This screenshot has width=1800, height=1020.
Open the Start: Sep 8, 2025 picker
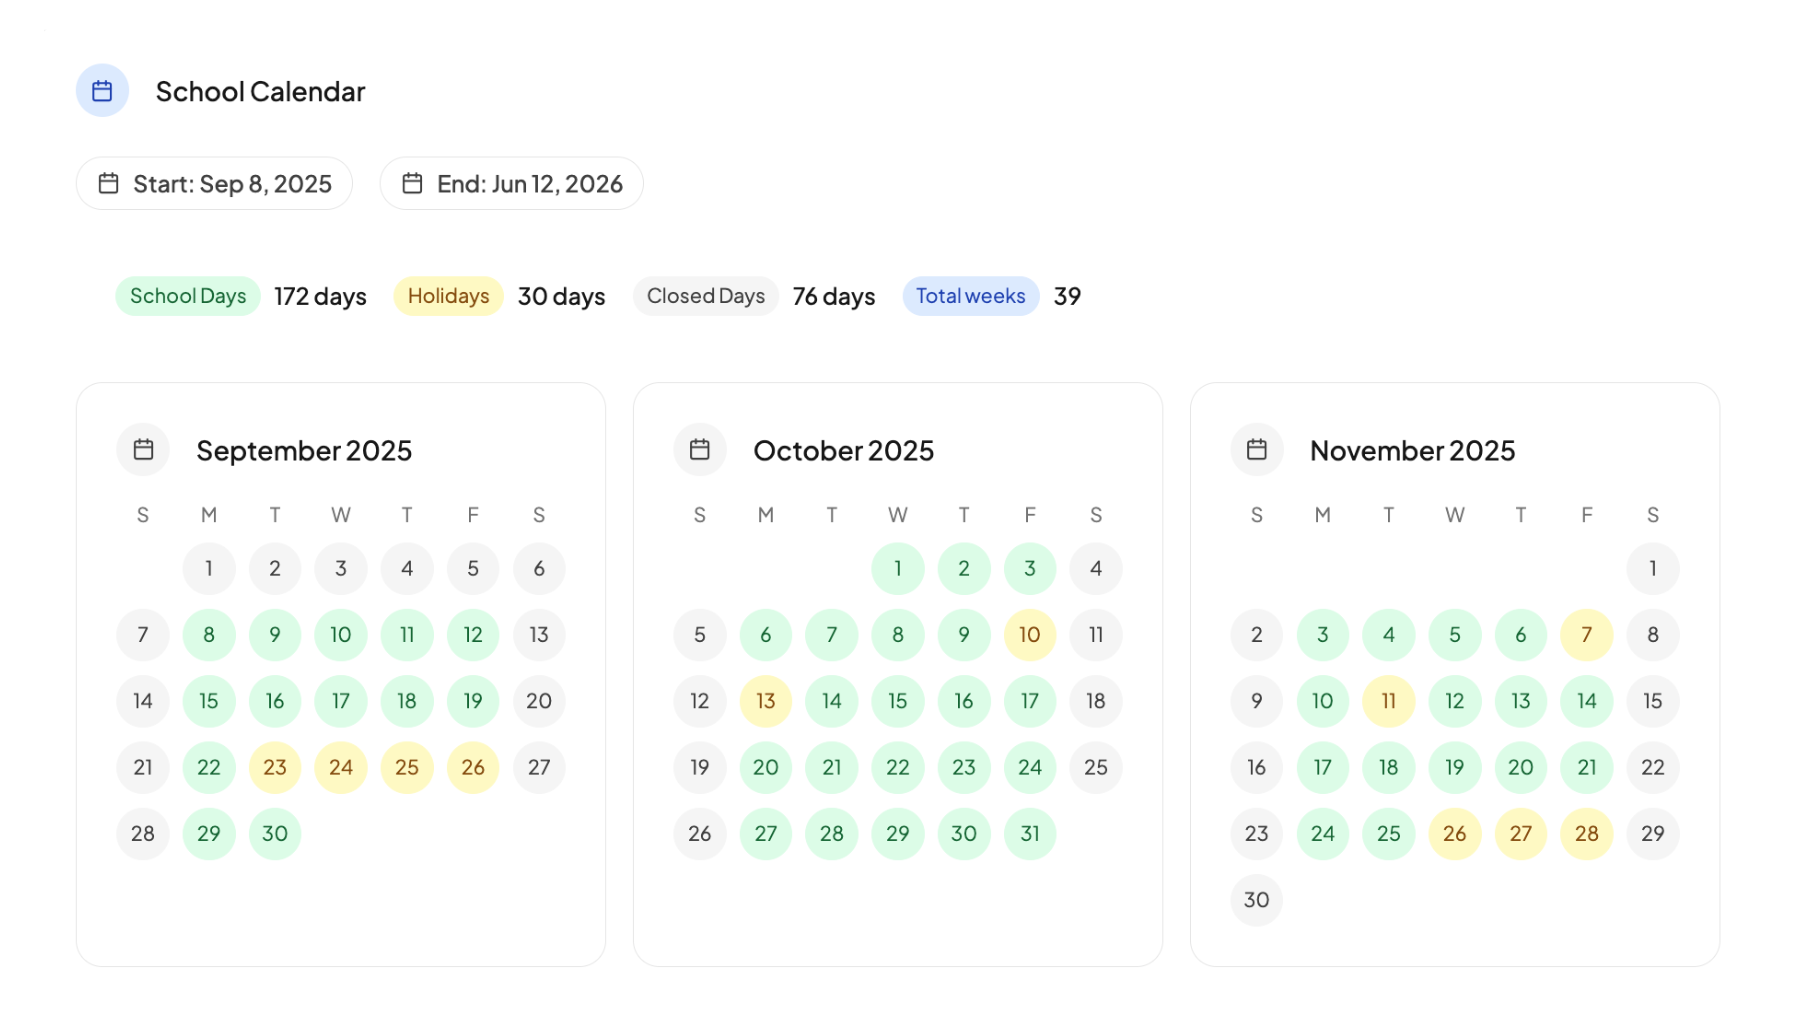231,184
